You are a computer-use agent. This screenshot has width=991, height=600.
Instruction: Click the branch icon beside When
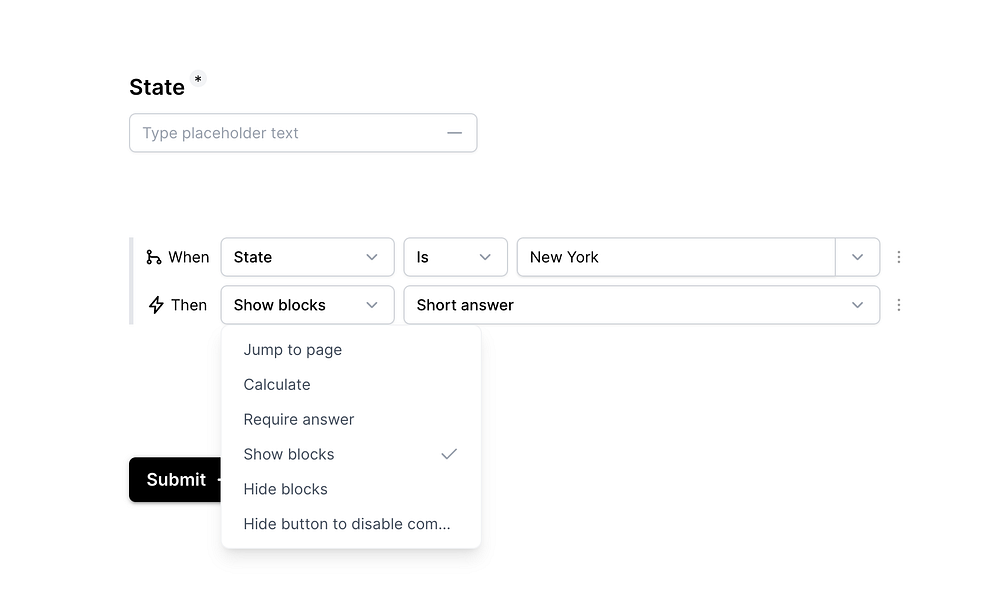point(152,257)
